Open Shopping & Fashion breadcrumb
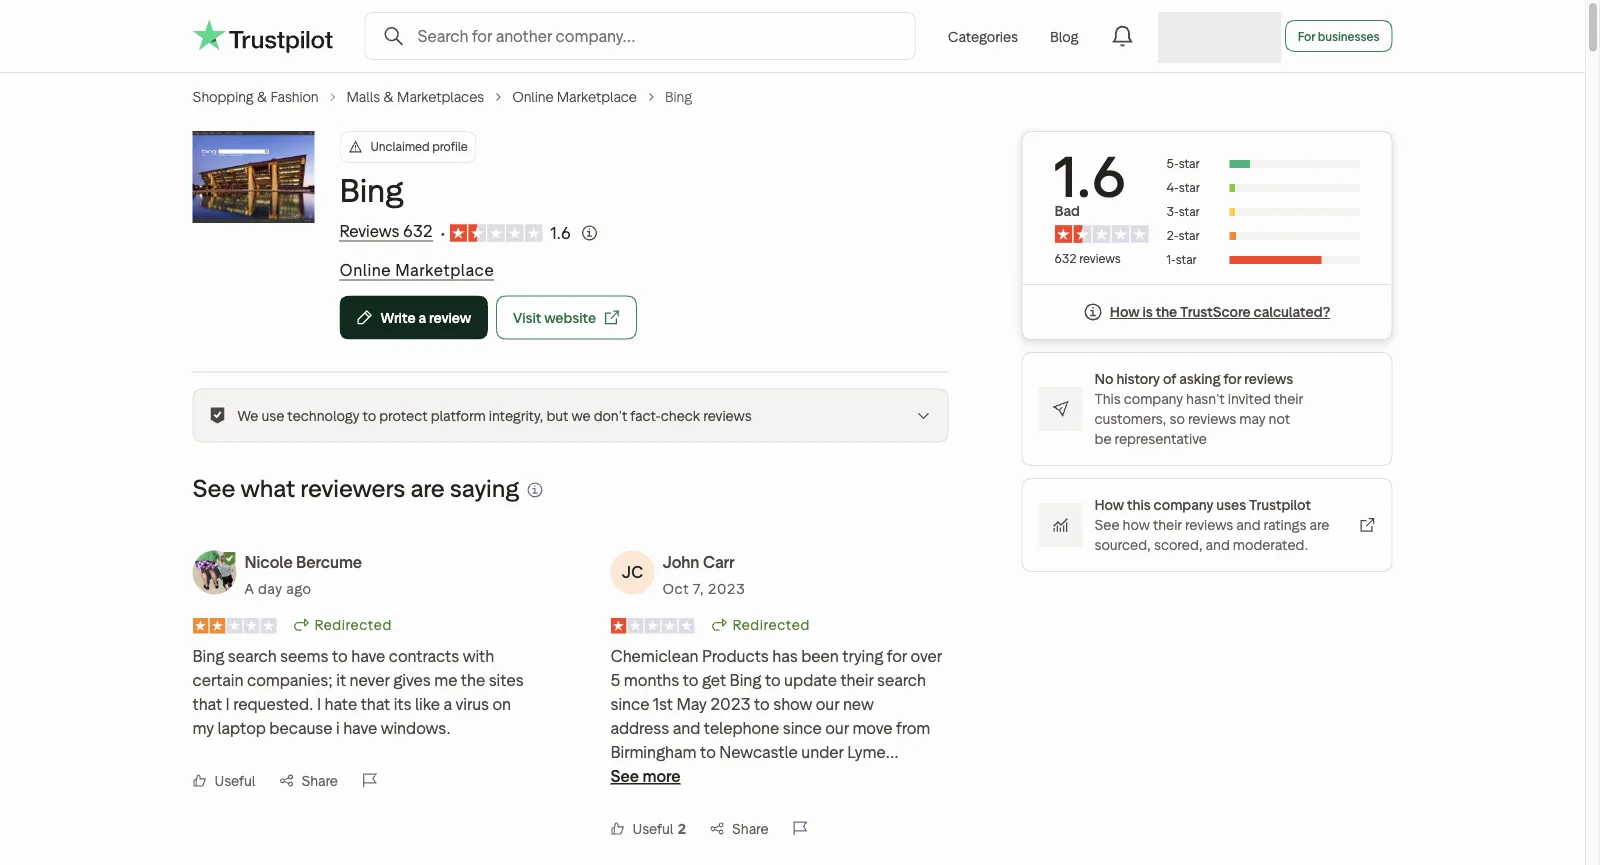This screenshot has height=865, width=1600. (255, 97)
